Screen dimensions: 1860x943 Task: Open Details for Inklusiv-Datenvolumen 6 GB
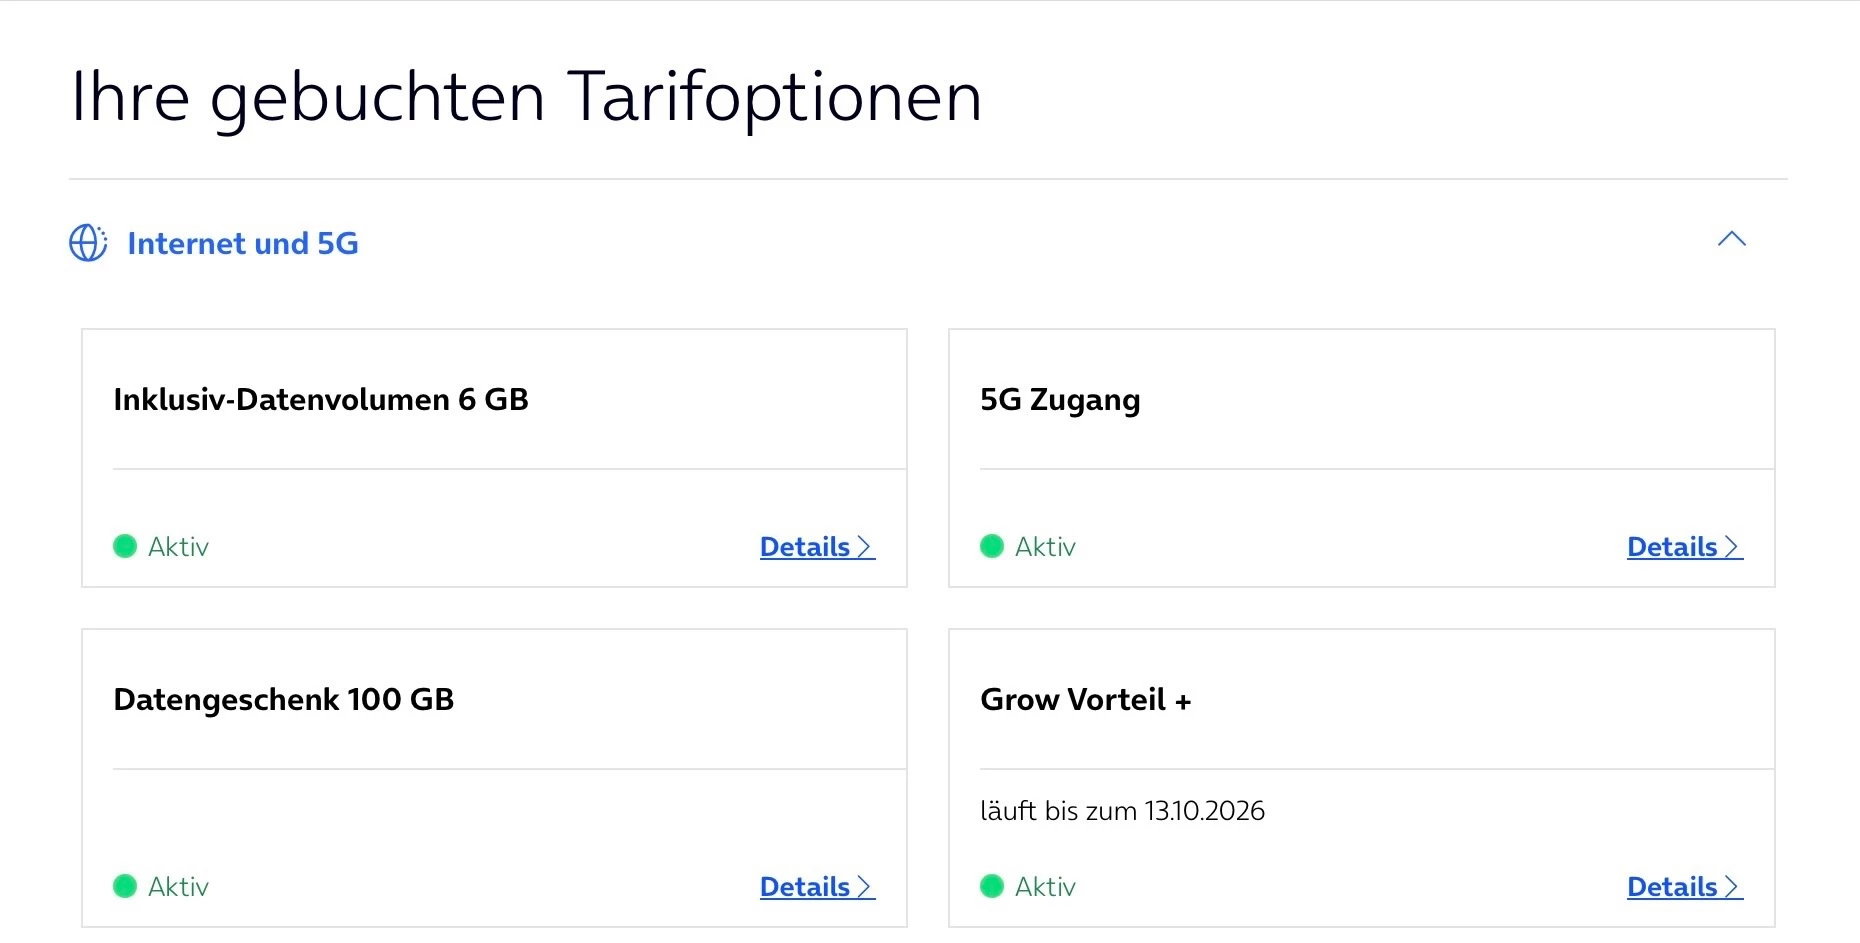(816, 547)
